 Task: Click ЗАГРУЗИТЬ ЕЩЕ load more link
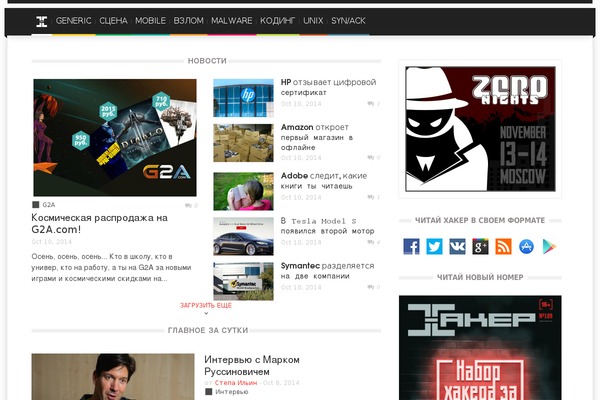coord(206,305)
